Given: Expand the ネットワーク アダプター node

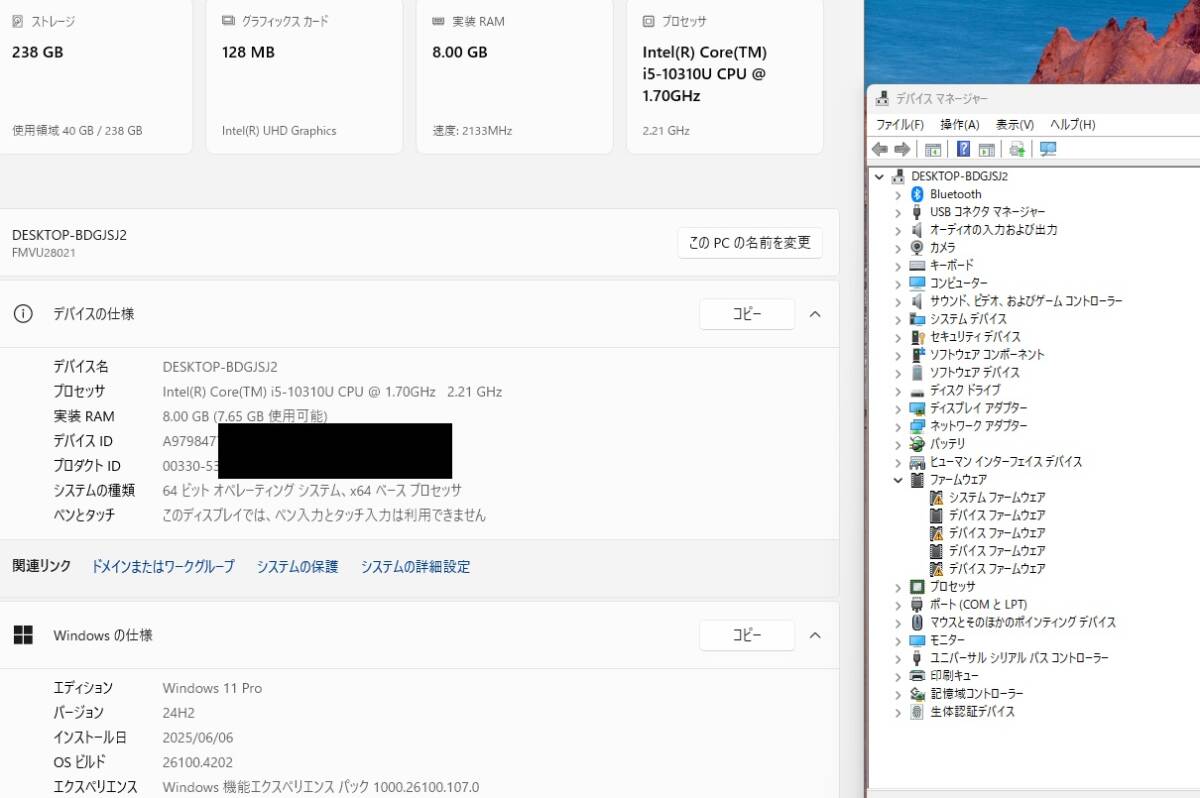Looking at the screenshot, I should (898, 426).
